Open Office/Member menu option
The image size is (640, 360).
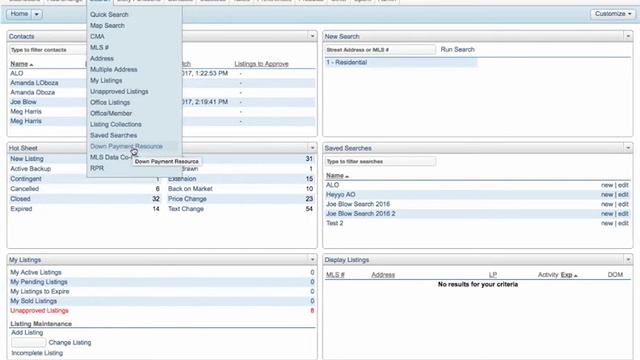point(111,113)
